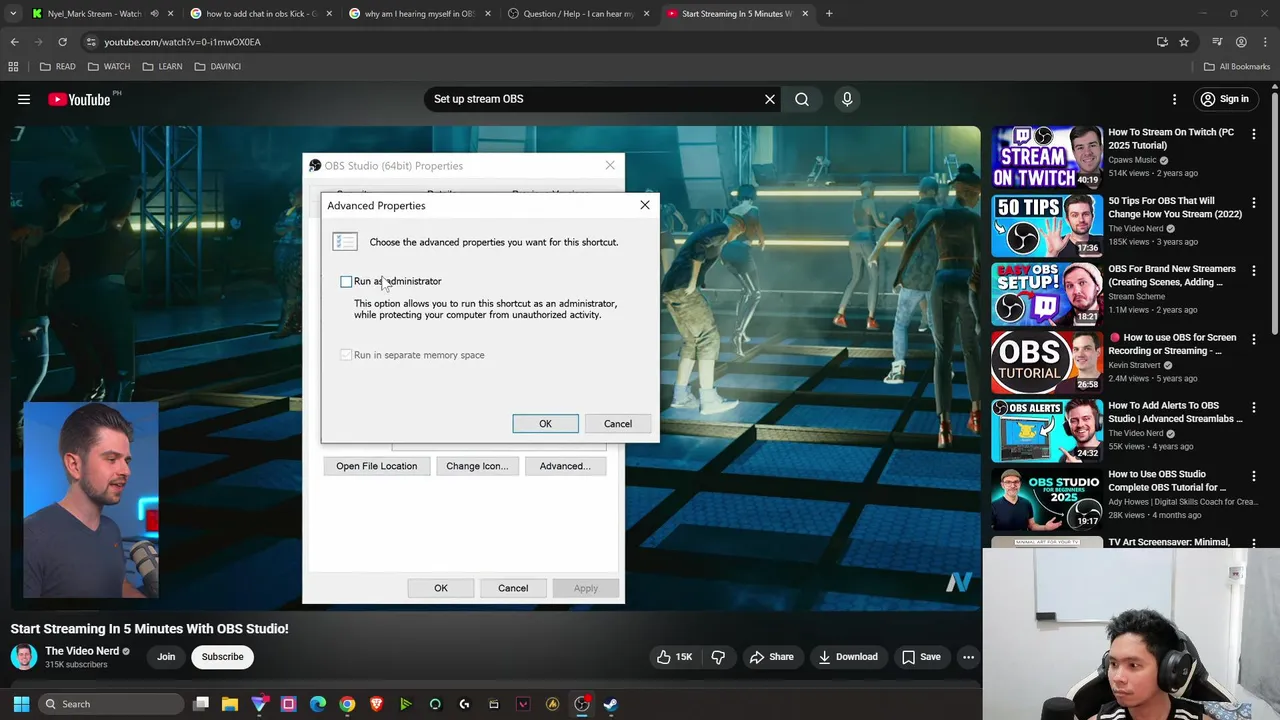Click Sign in button

1224,99
